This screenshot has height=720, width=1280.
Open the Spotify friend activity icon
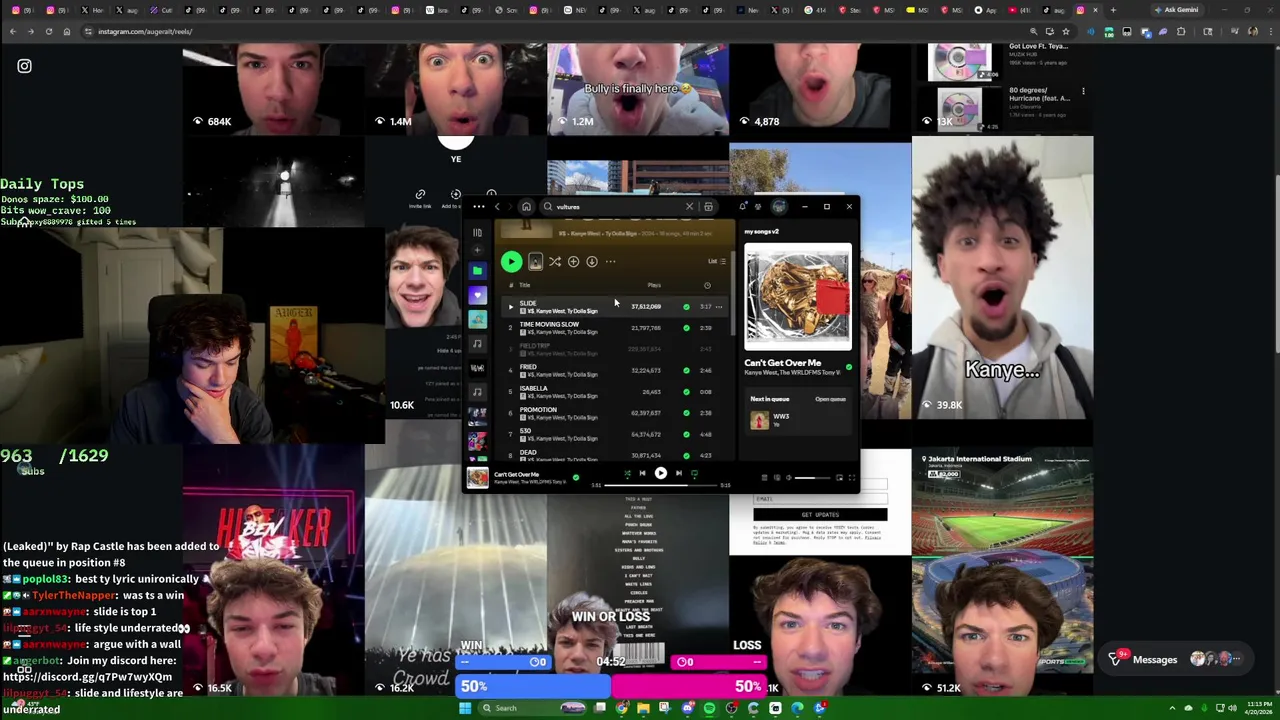coord(758,207)
